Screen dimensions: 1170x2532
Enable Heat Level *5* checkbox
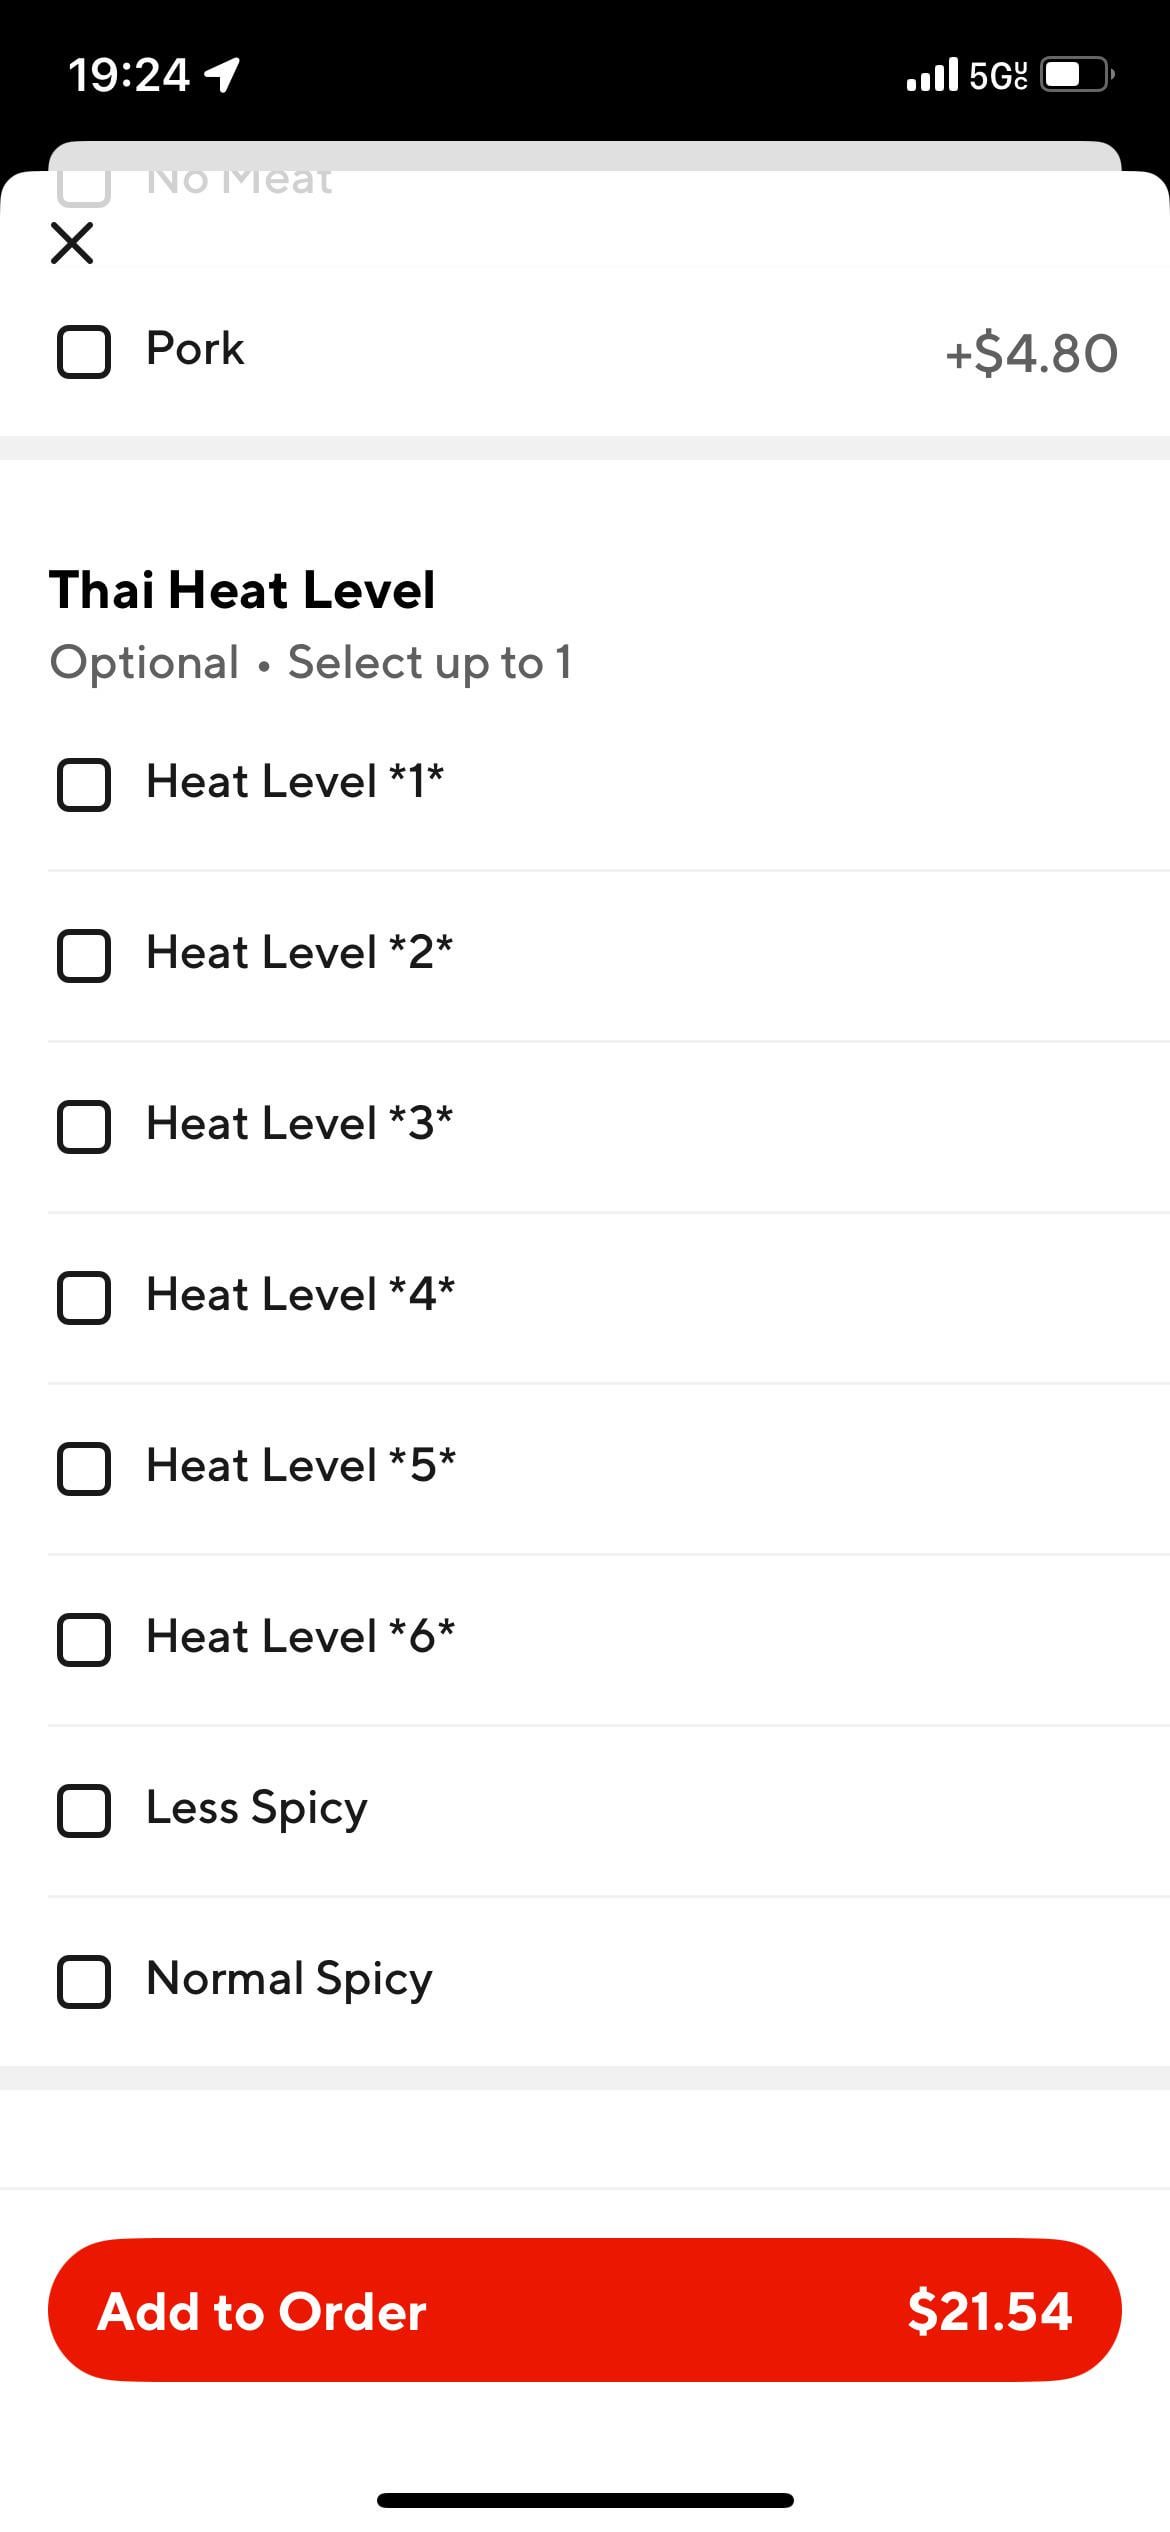pos(84,1468)
